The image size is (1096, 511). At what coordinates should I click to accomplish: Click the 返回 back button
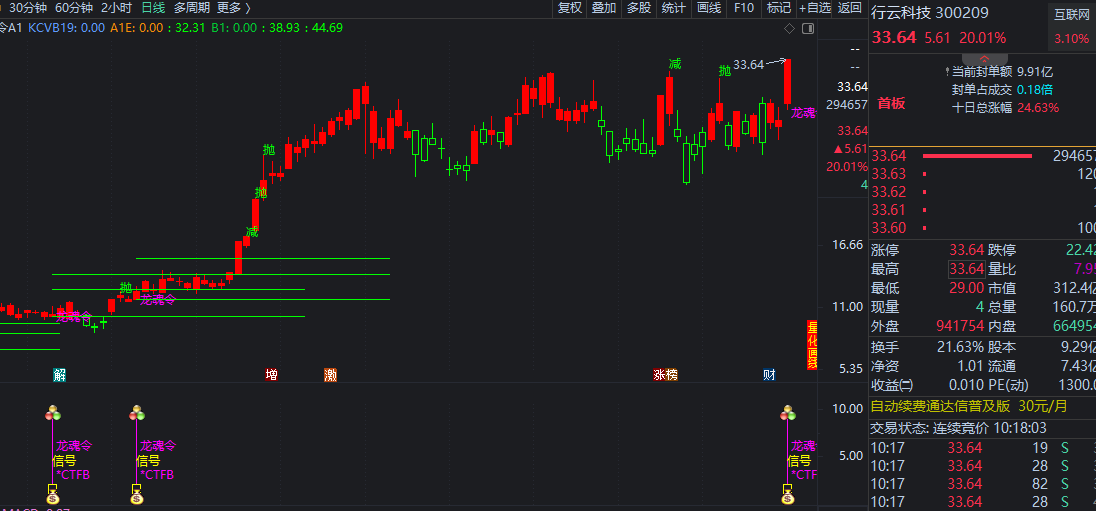[x=850, y=8]
